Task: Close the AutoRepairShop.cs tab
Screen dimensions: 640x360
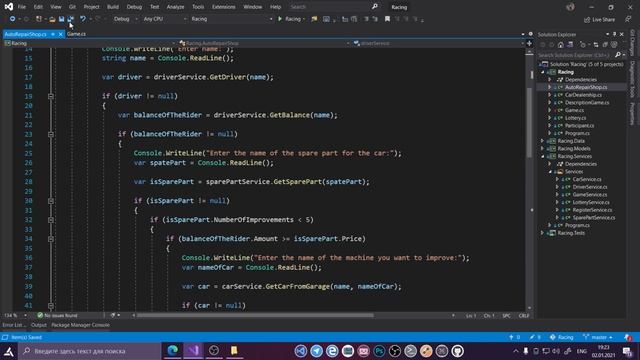Action: click(x=60, y=34)
